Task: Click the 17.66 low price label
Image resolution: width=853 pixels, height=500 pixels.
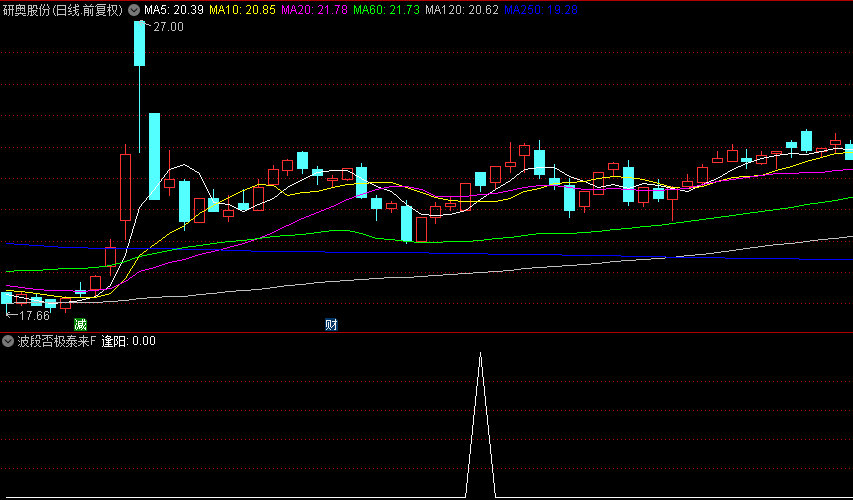Action: coord(34,316)
